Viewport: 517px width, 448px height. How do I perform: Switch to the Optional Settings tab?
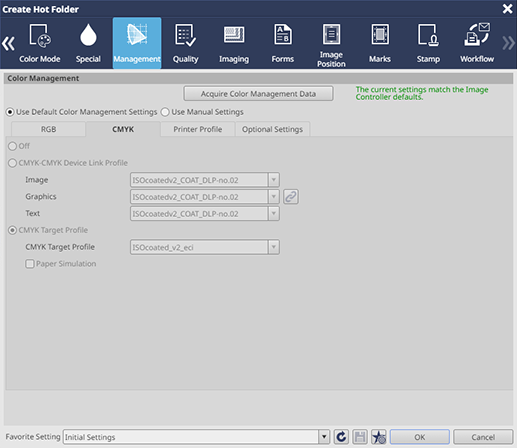[272, 129]
